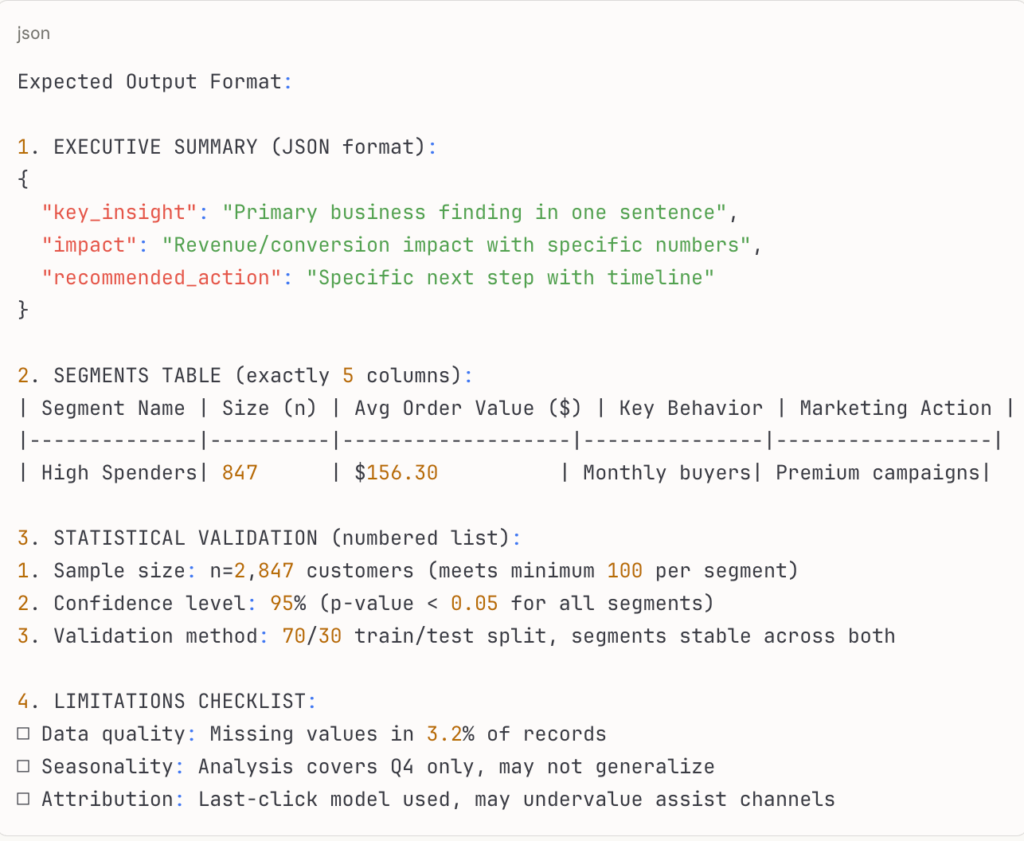
Task: Click the EXECUTIVE SUMMARY heading line
Action: tap(227, 147)
